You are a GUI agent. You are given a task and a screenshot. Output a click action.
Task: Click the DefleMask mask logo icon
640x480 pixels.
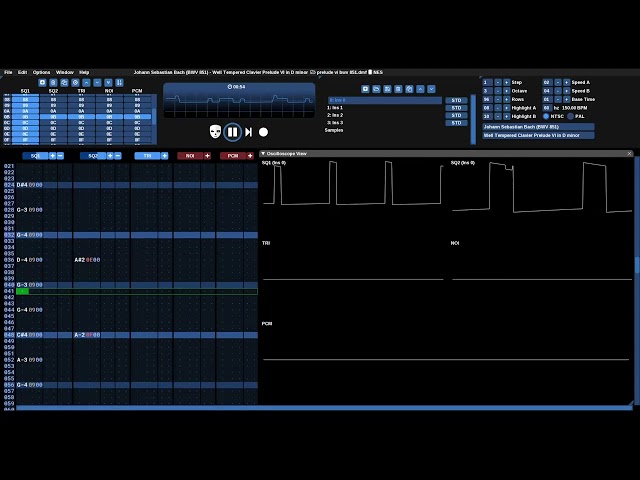[x=215, y=132]
